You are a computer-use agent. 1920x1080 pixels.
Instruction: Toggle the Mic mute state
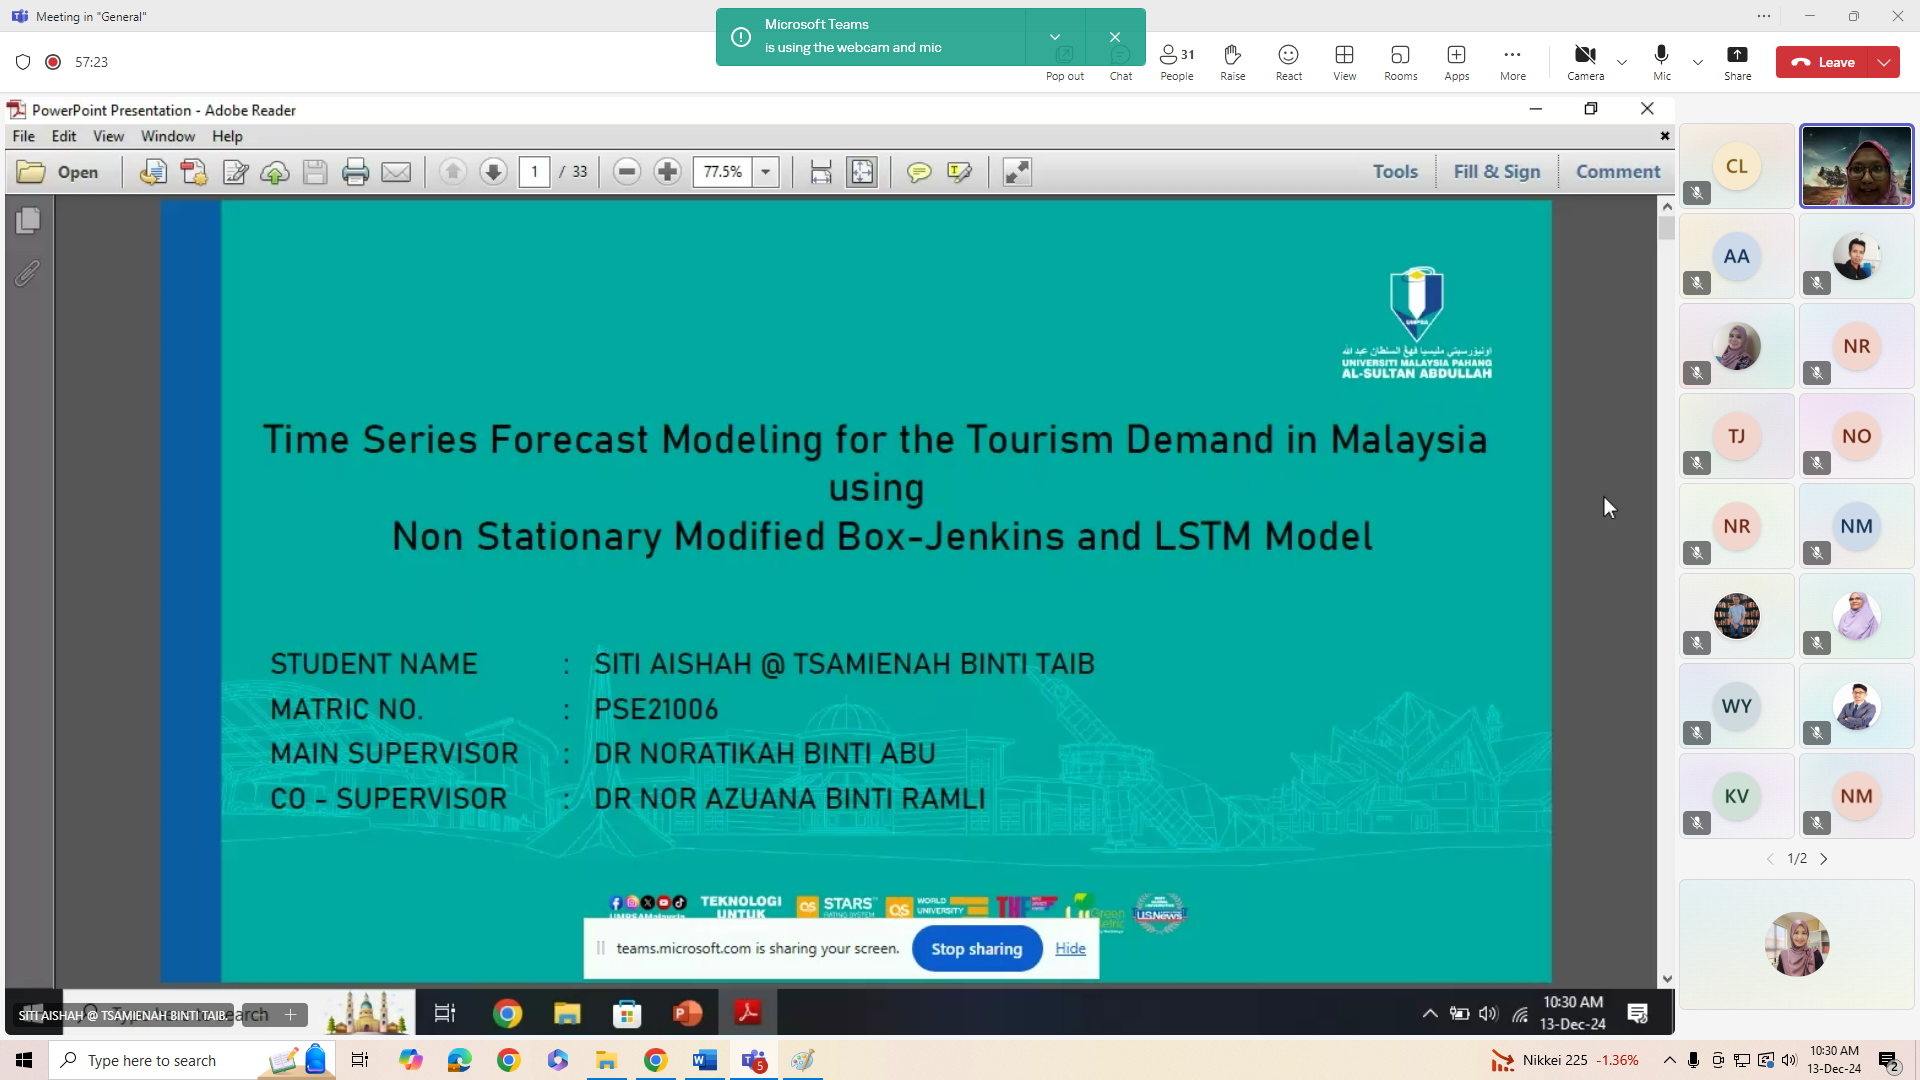point(1662,62)
